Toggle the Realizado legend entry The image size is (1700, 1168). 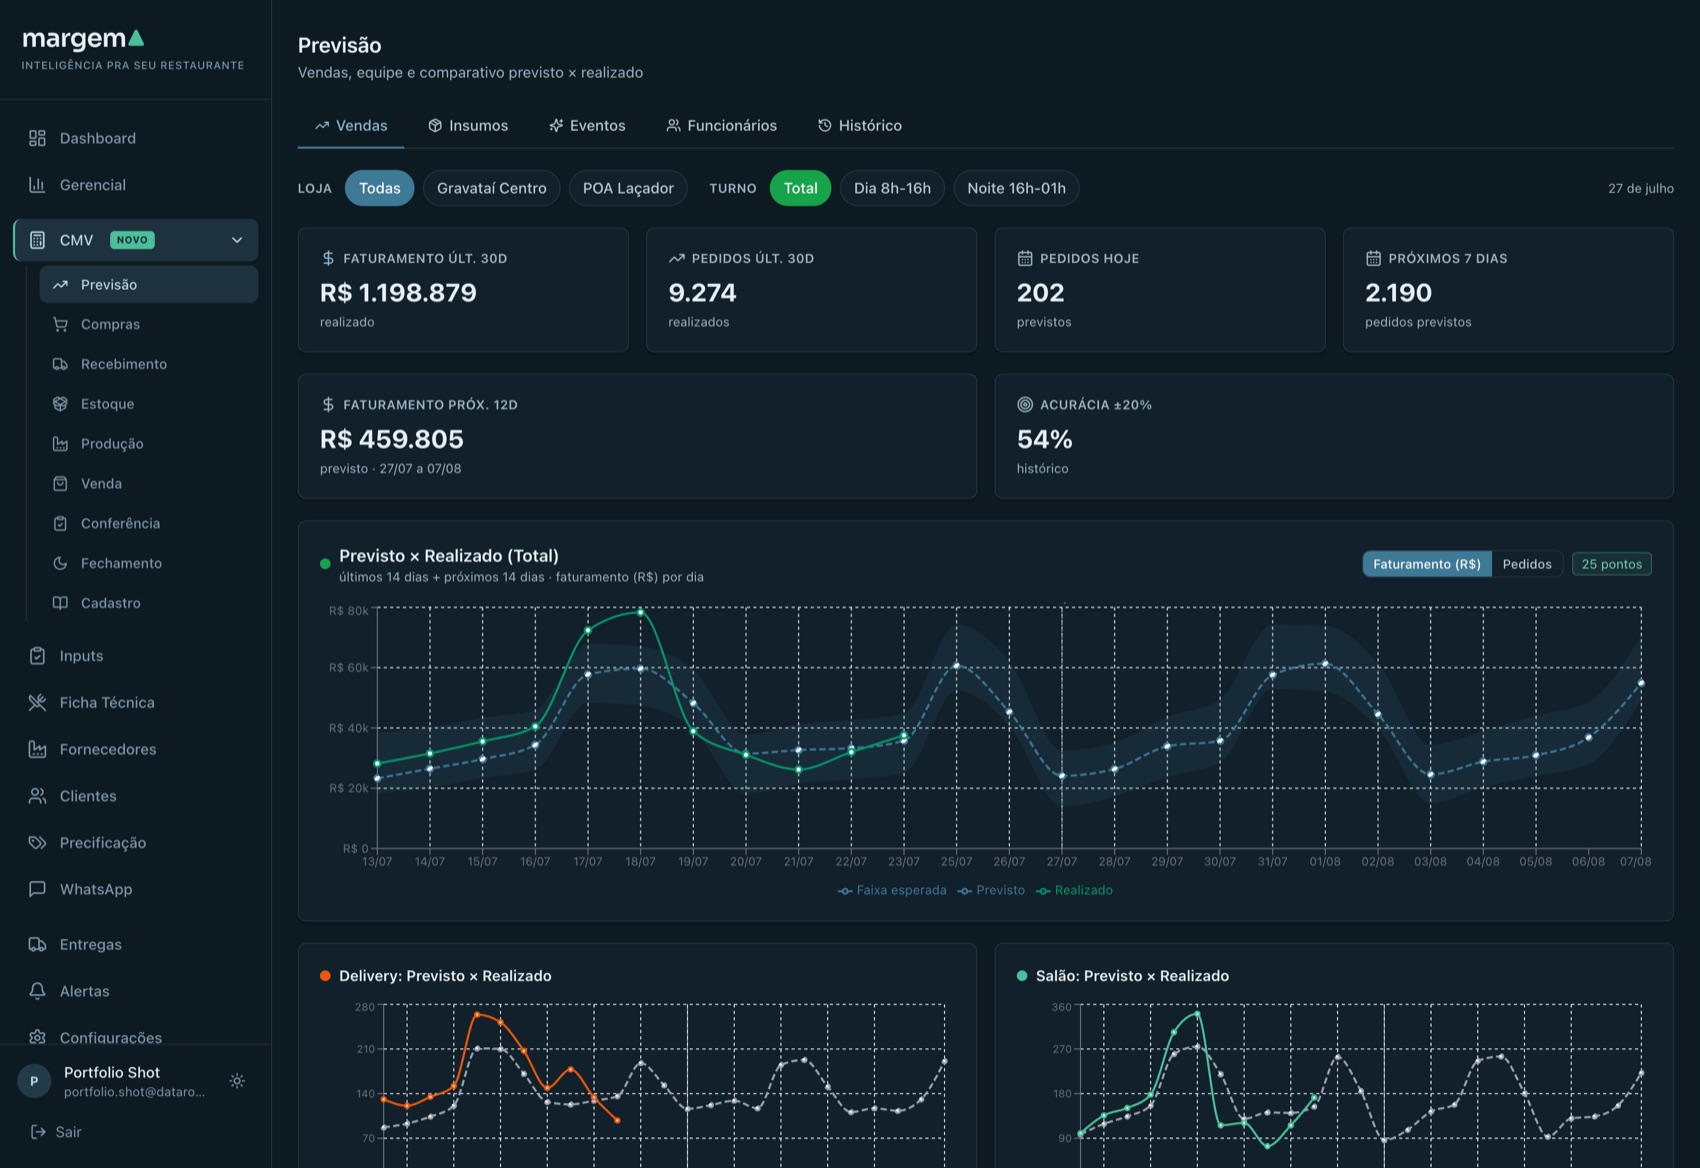click(x=1074, y=890)
